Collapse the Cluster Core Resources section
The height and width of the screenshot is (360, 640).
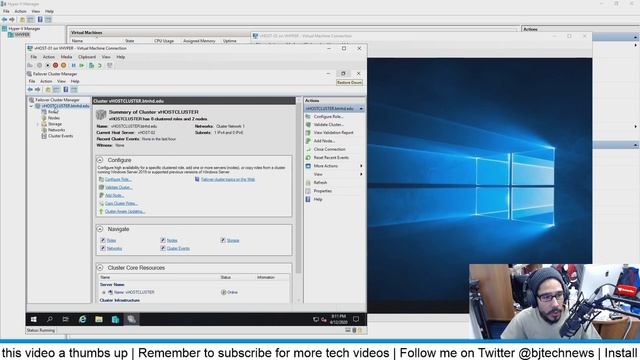tap(100, 268)
